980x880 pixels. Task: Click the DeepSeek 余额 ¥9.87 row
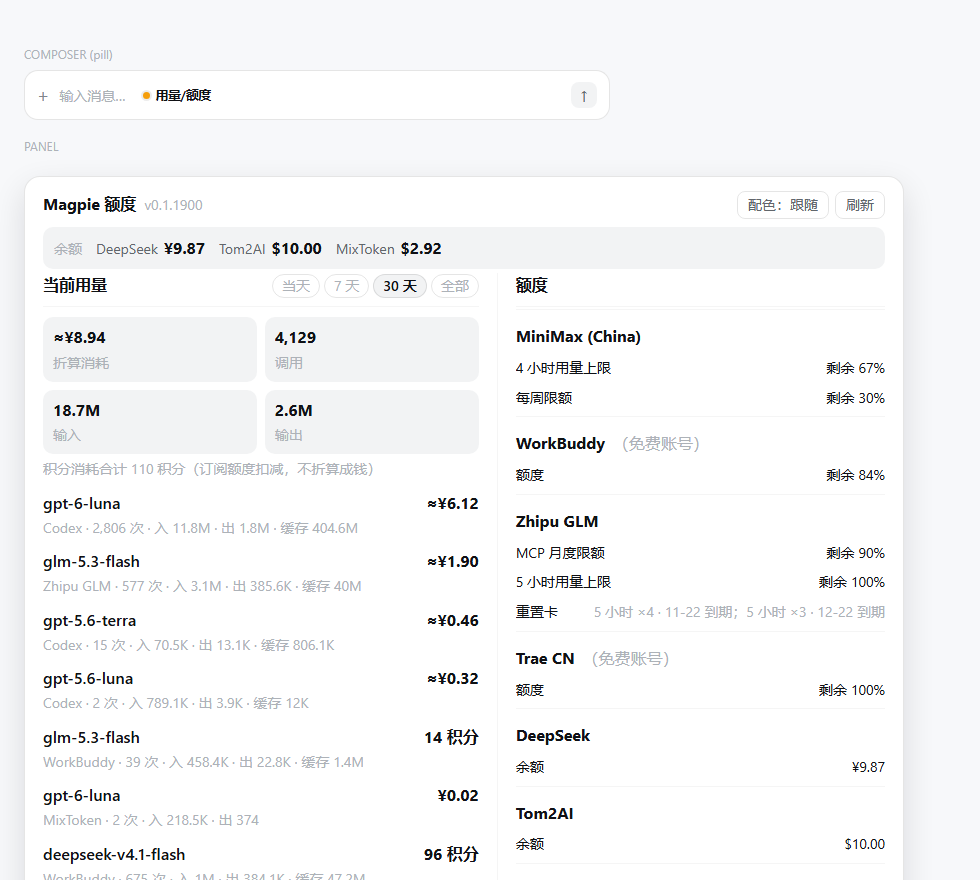[x=700, y=767]
